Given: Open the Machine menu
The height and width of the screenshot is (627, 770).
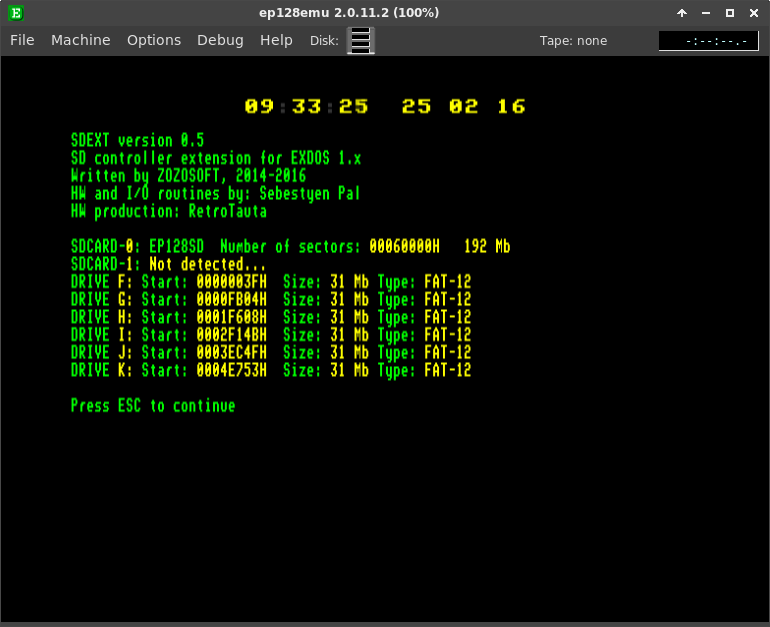Looking at the screenshot, I should [x=81, y=40].
